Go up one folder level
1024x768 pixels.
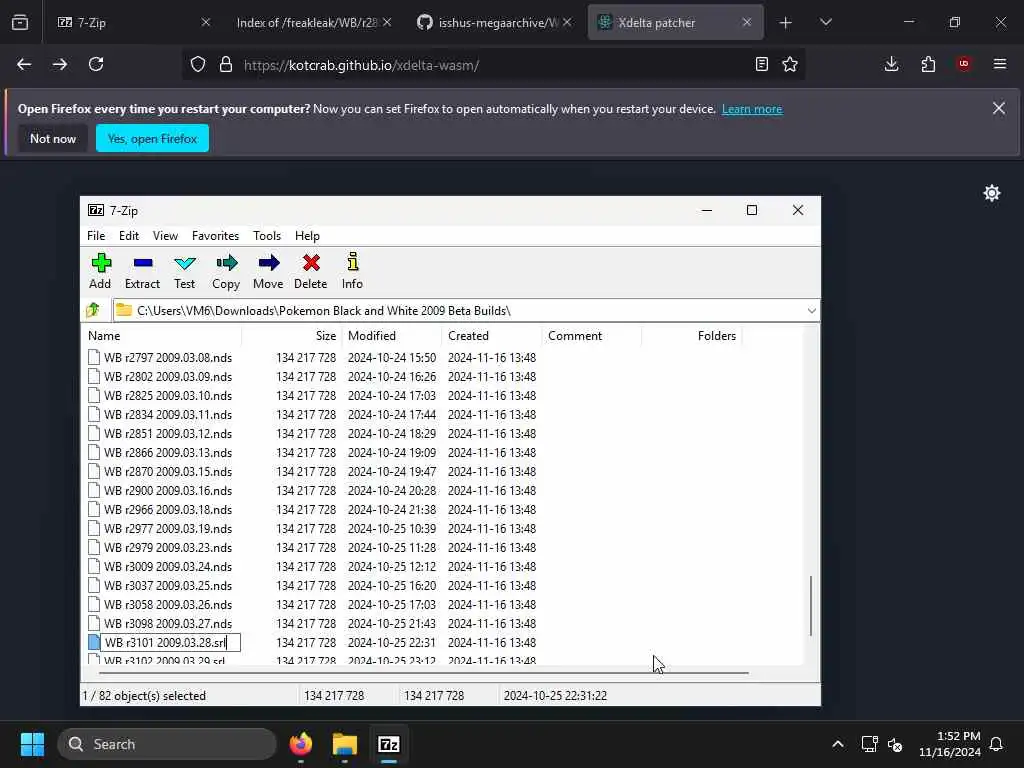(93, 310)
